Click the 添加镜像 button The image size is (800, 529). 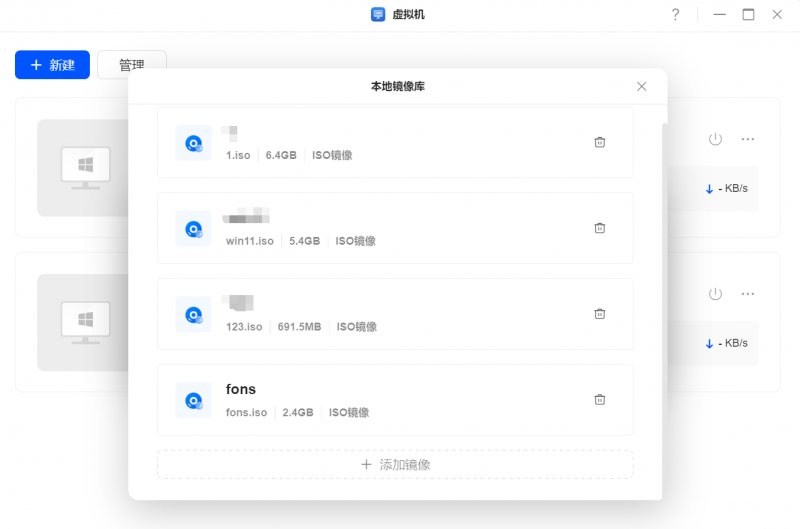pos(395,464)
